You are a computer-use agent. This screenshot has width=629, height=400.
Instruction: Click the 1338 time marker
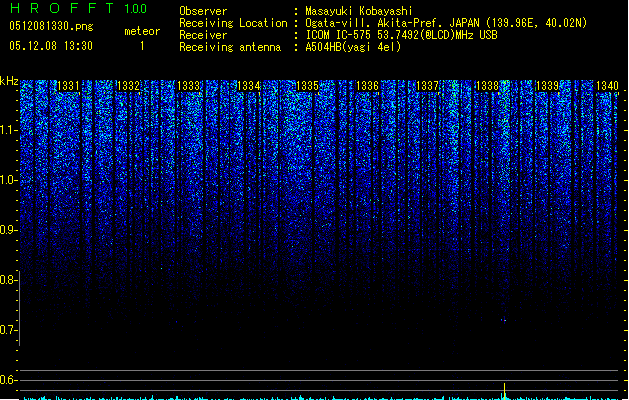coord(487,86)
